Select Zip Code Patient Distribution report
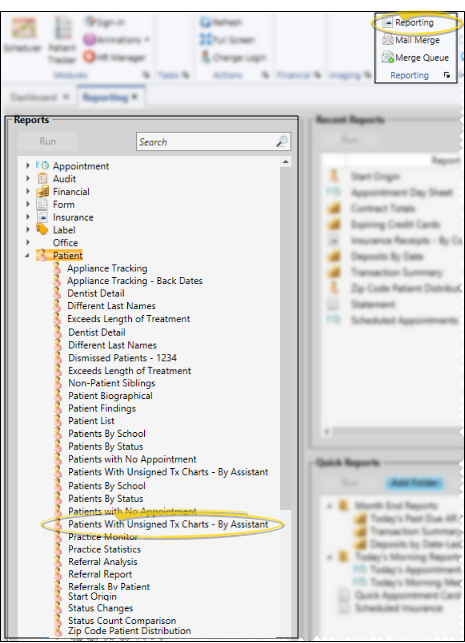 click(130, 631)
